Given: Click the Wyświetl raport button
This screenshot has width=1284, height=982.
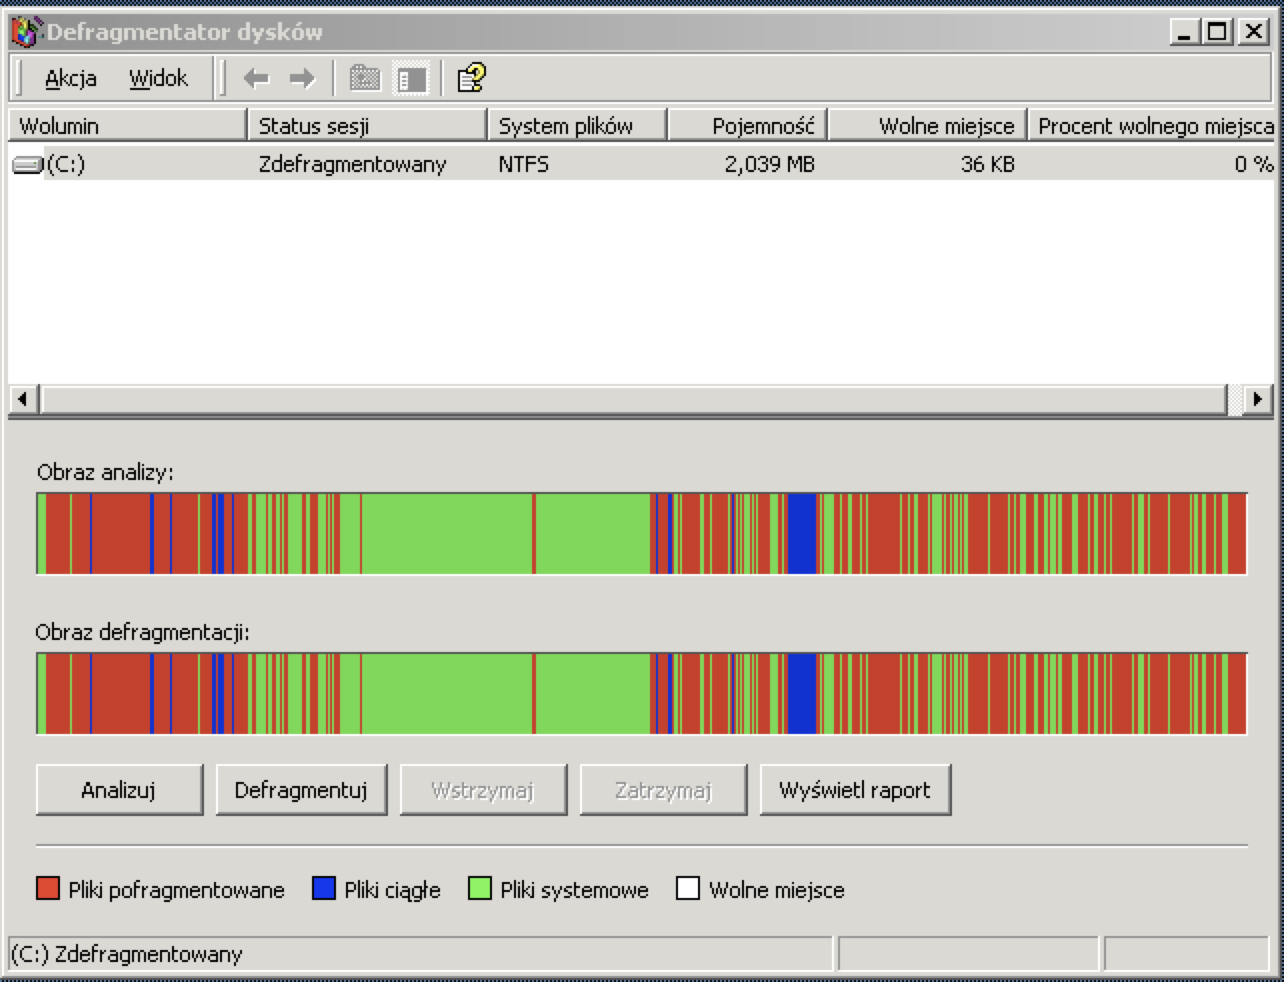Looking at the screenshot, I should coord(855,790).
